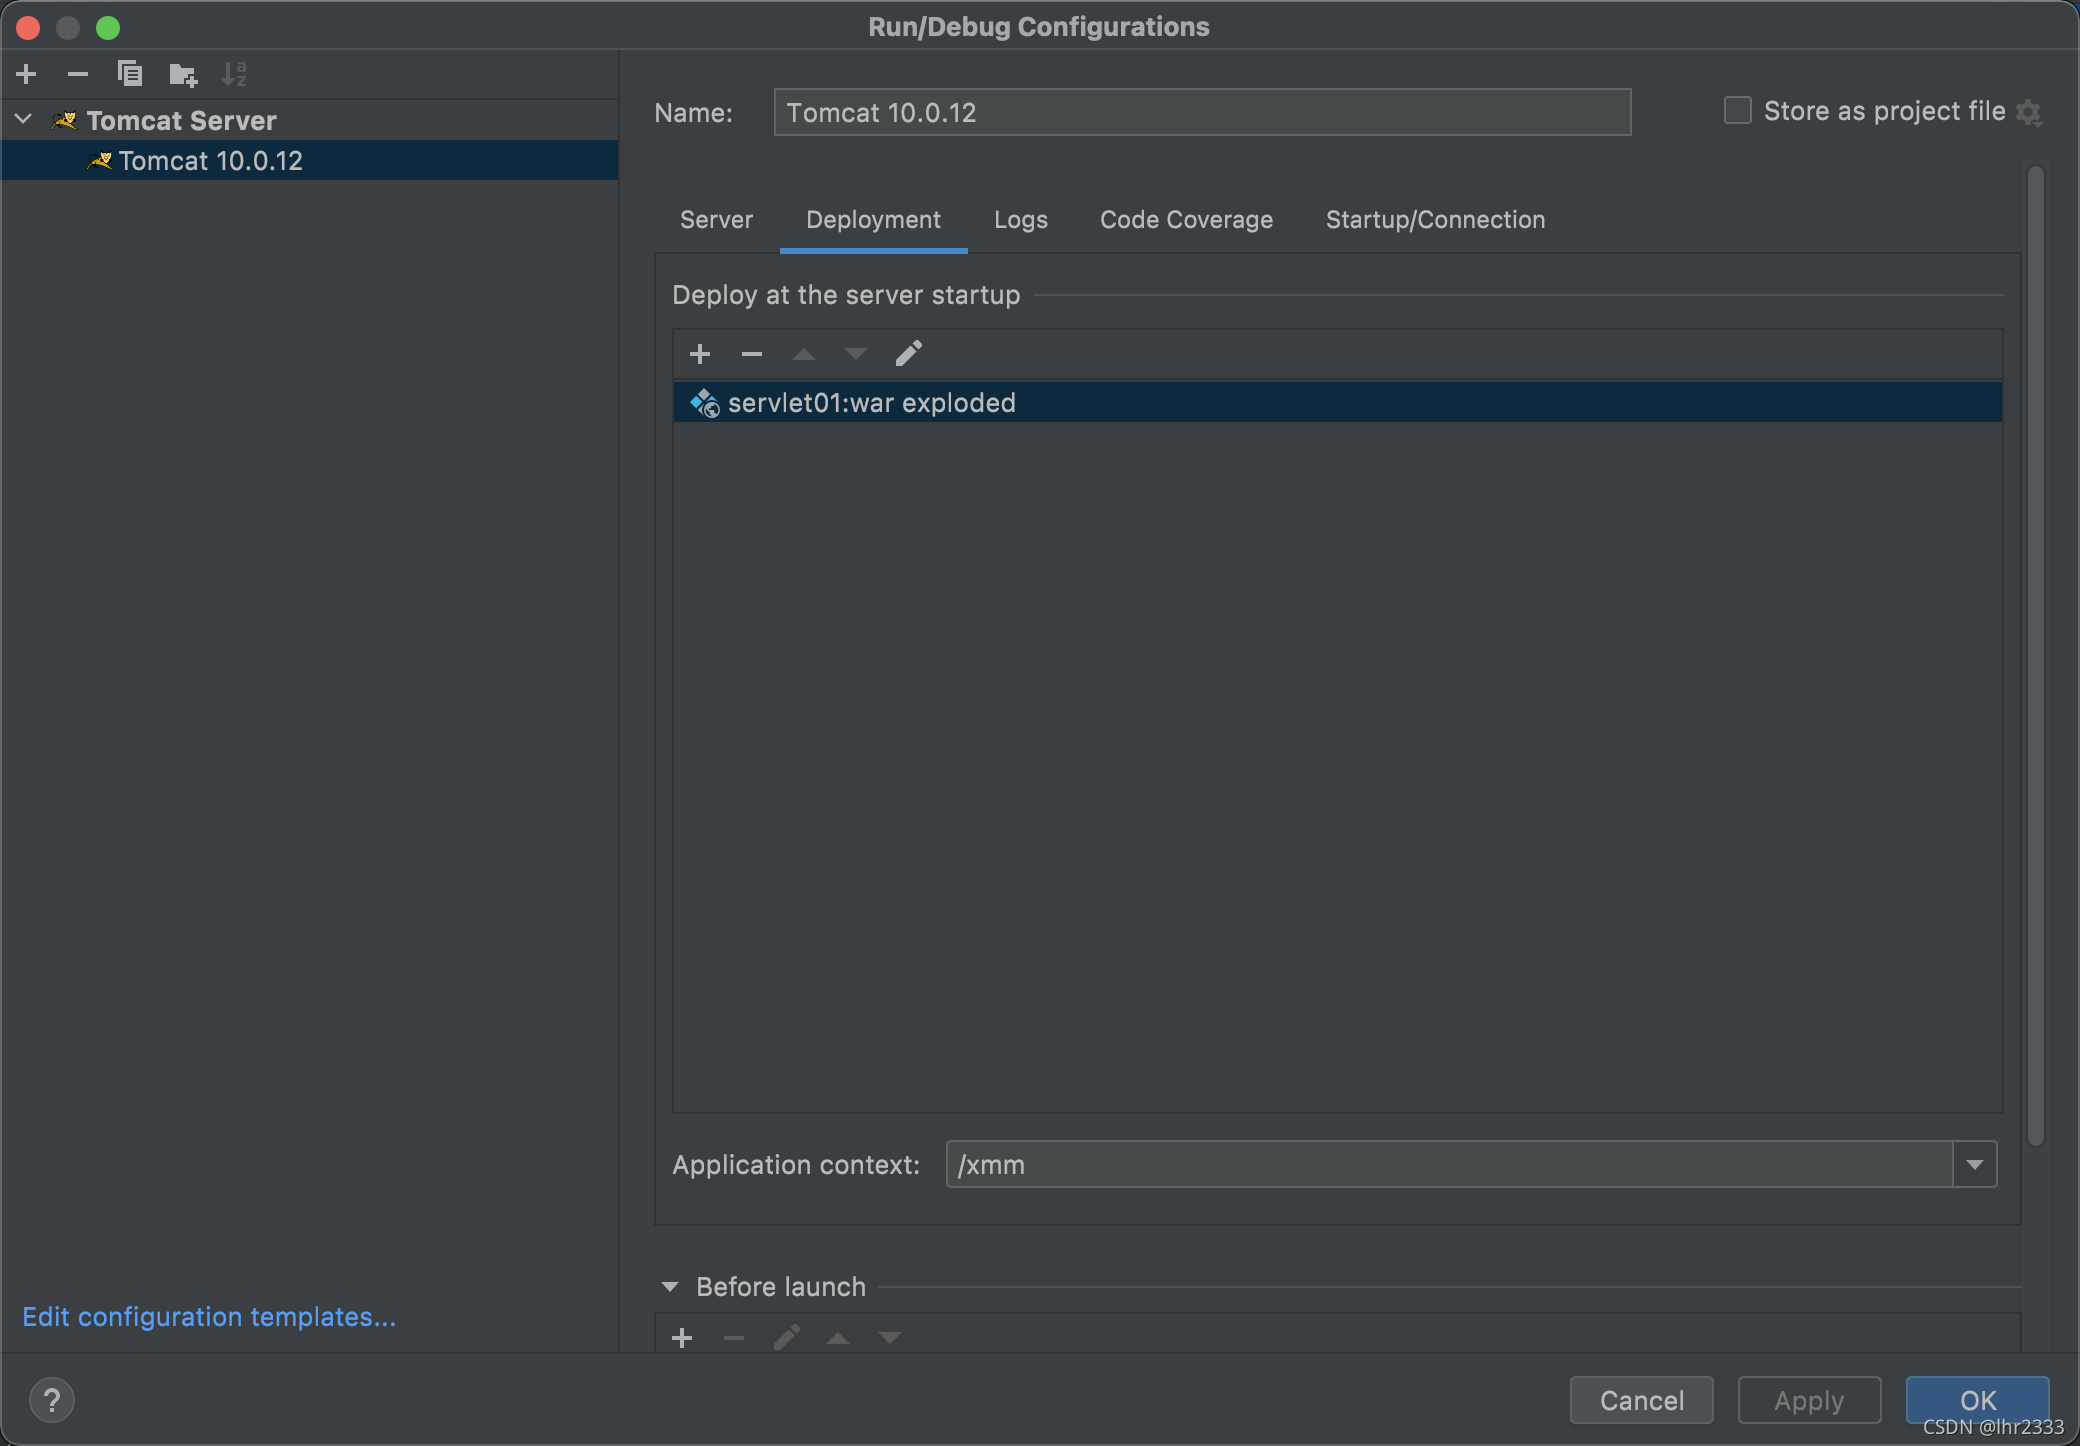
Task: Add a deployment artifact with plus
Action: point(700,354)
